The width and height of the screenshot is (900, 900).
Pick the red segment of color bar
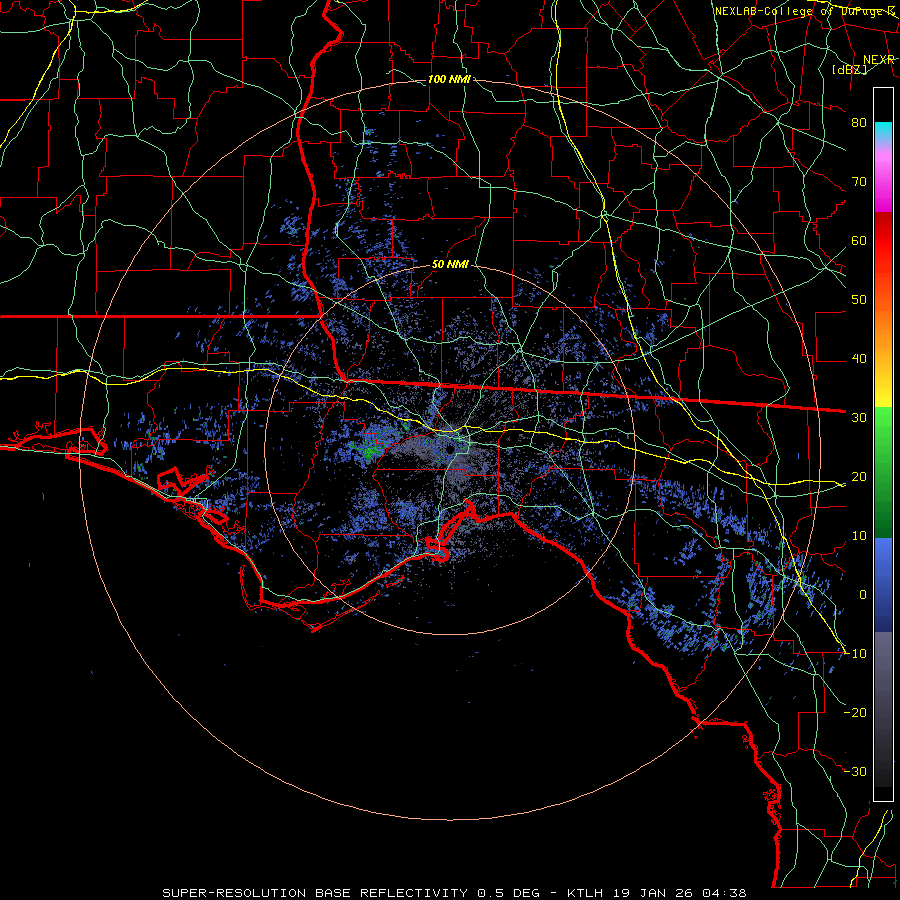click(x=883, y=241)
